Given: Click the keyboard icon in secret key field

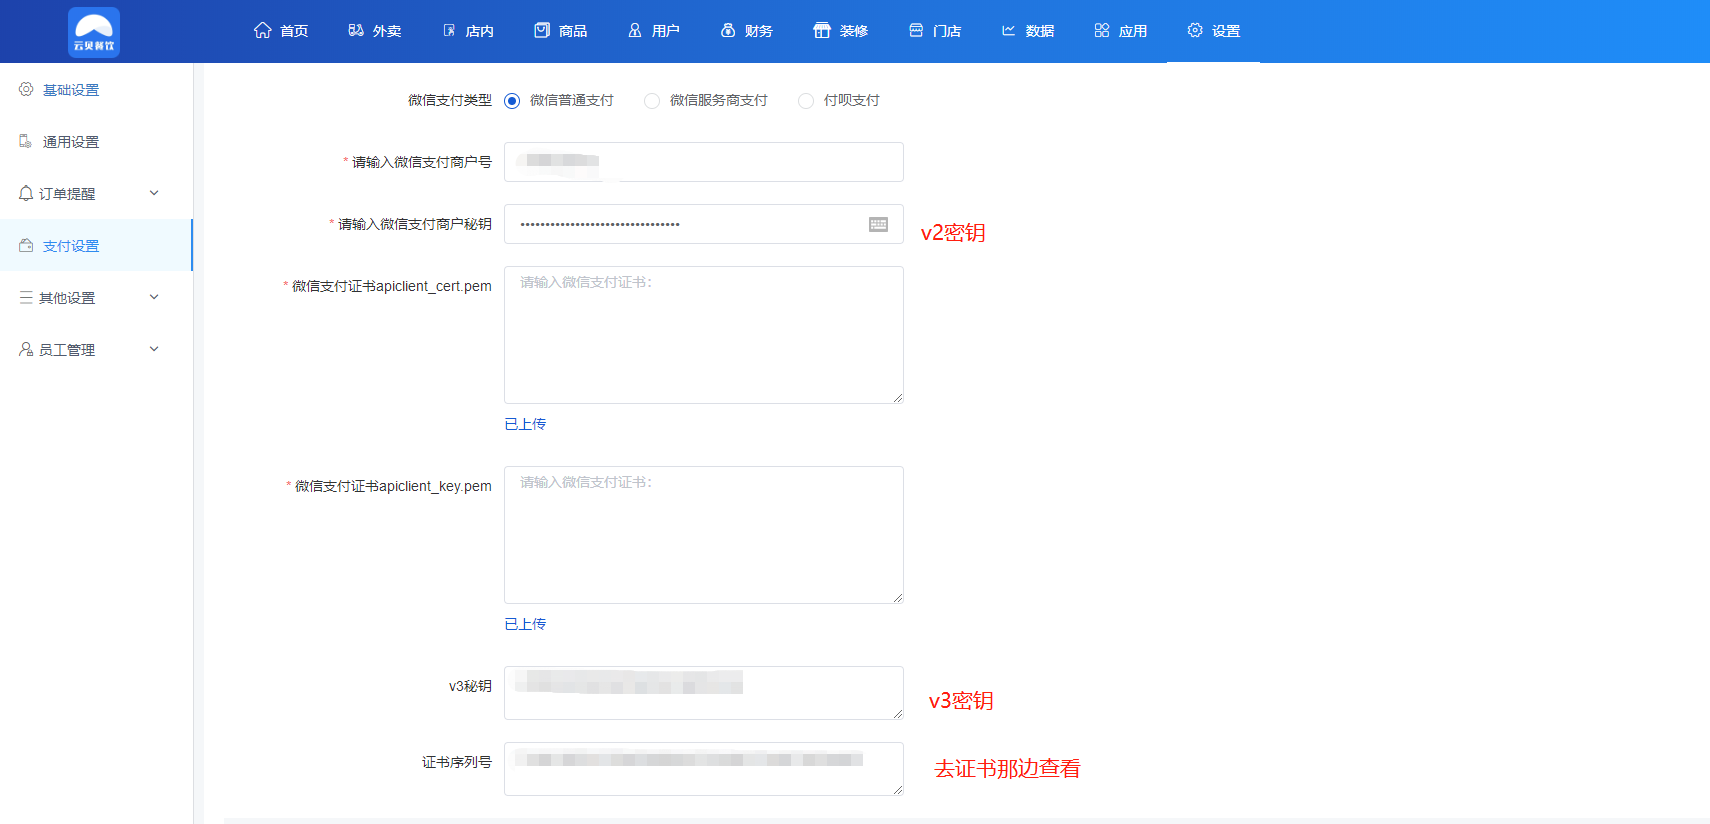Looking at the screenshot, I should point(878,224).
